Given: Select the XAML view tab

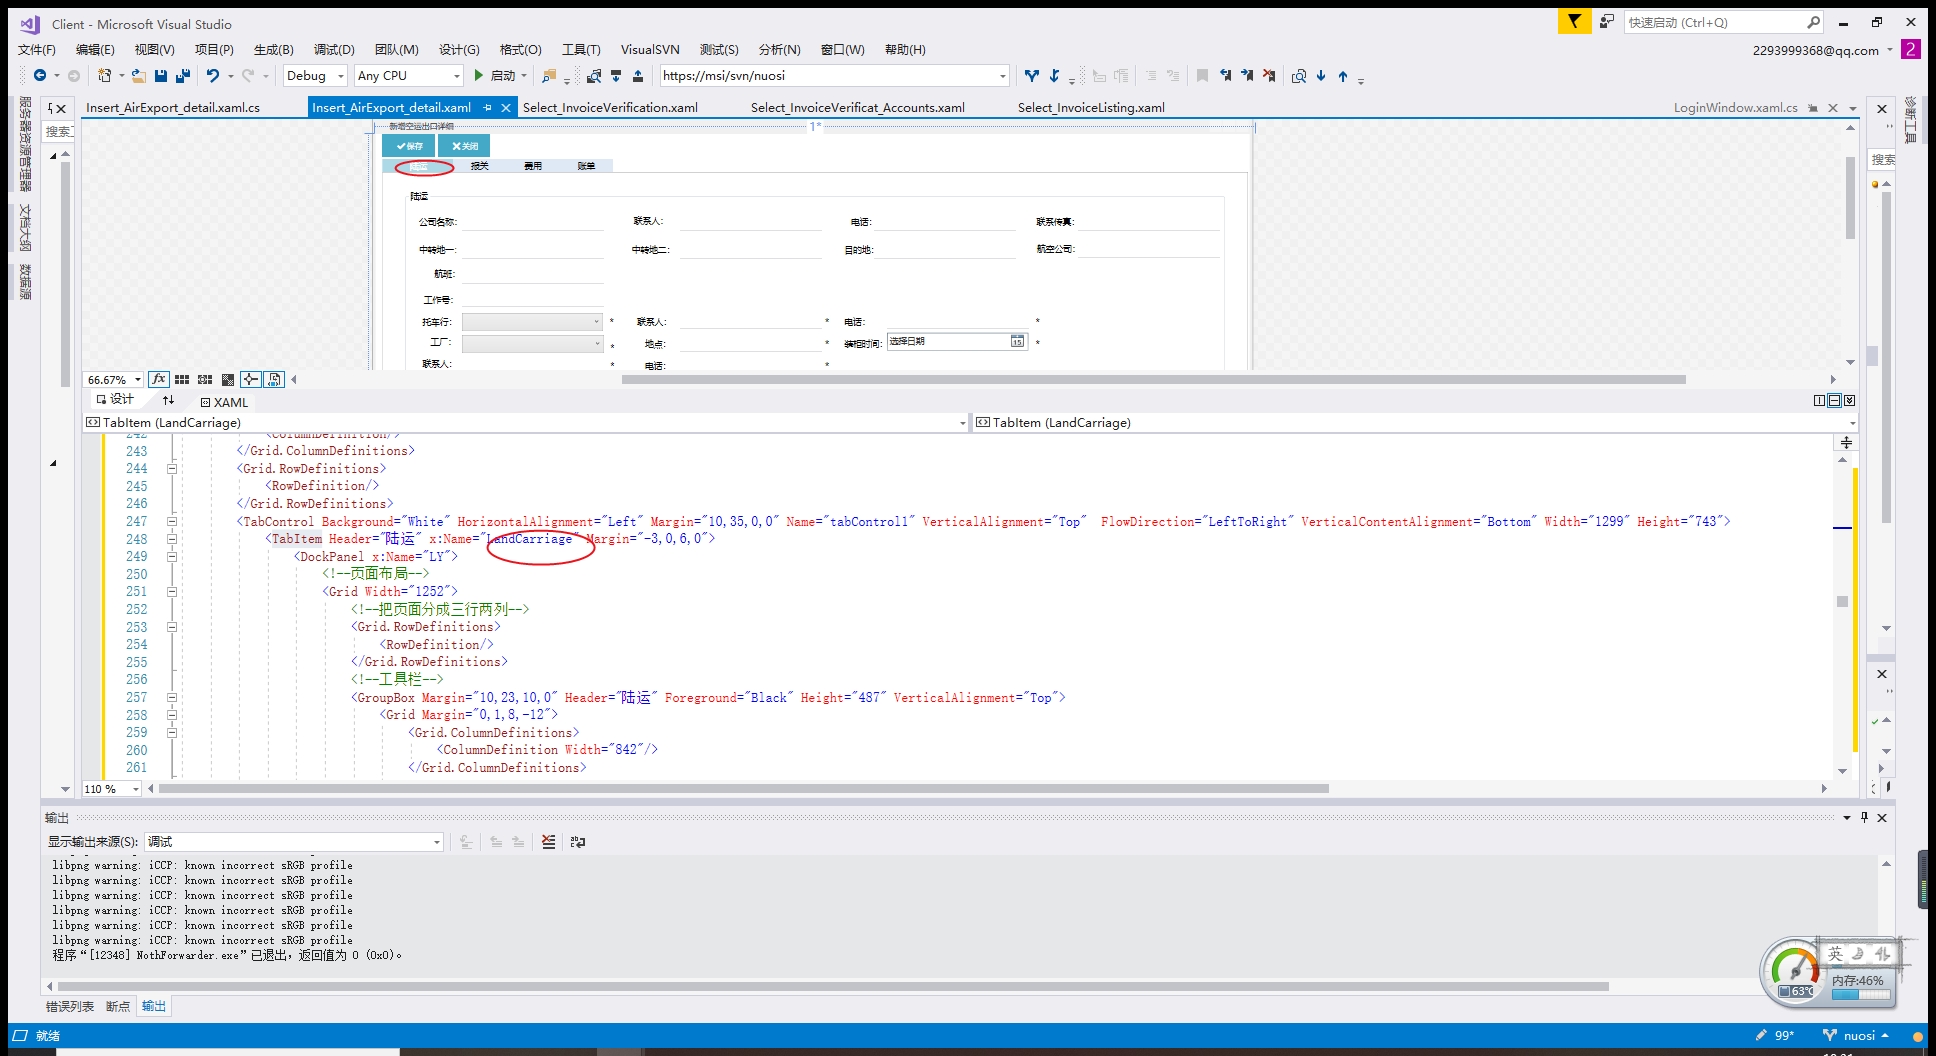Looking at the screenshot, I should [224, 402].
